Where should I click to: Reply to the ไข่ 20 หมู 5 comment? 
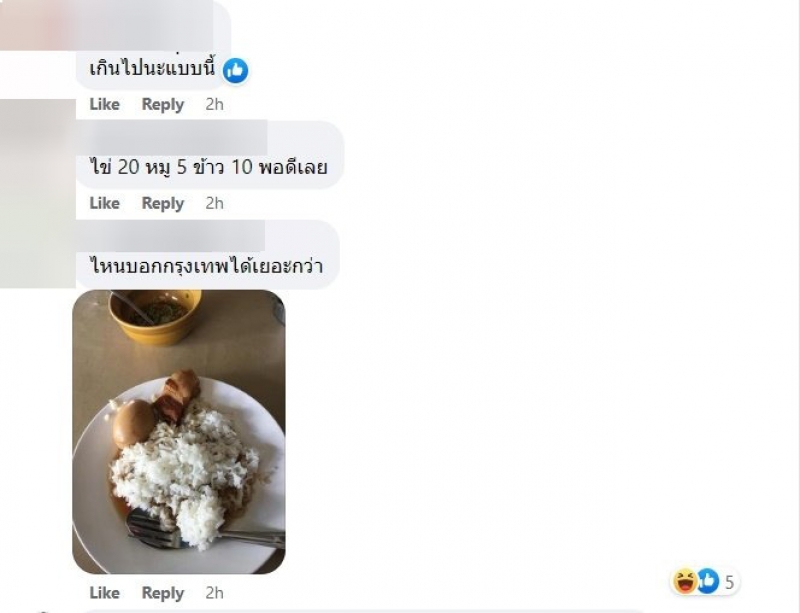click(163, 203)
